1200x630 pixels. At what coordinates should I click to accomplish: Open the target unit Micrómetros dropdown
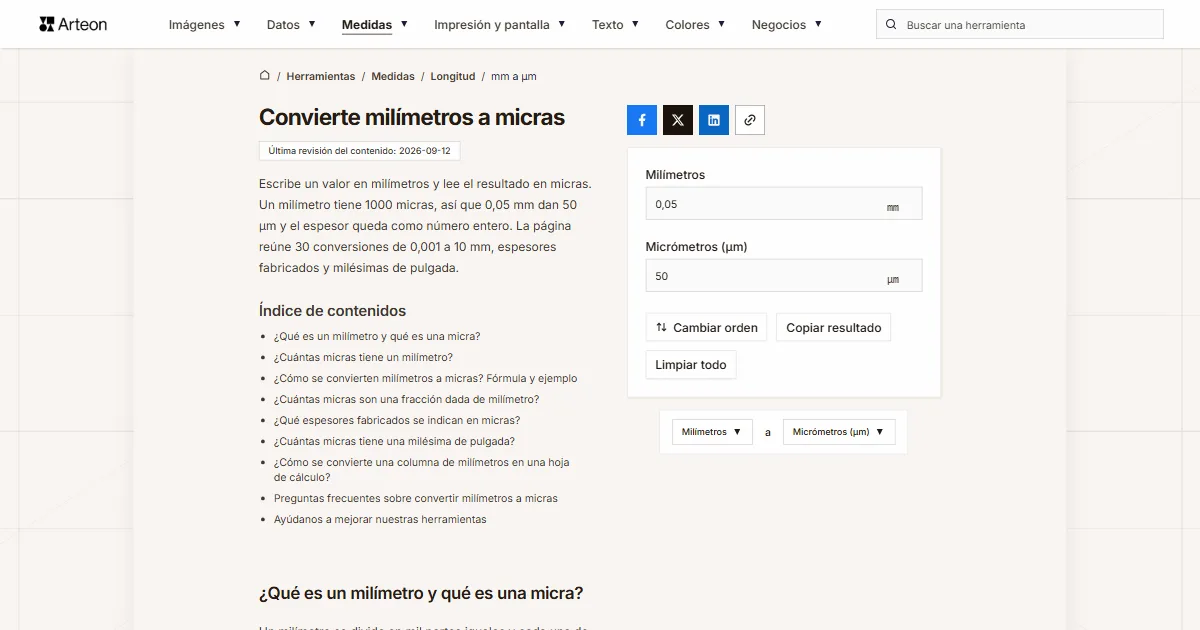pyautogui.click(x=839, y=432)
